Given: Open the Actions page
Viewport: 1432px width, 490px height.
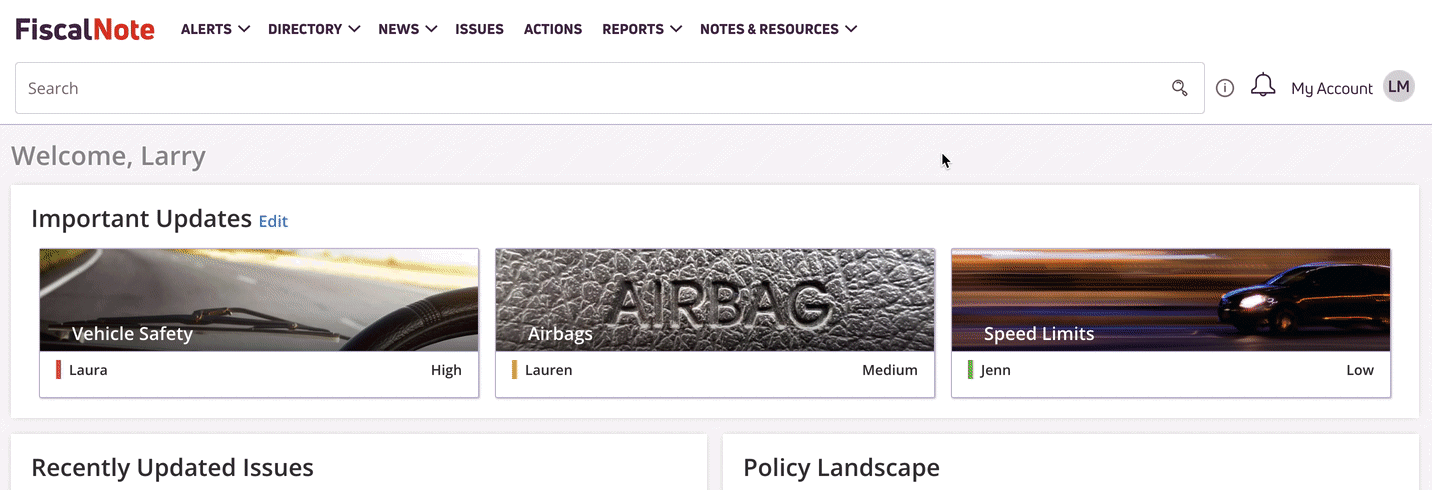Looking at the screenshot, I should click(553, 29).
